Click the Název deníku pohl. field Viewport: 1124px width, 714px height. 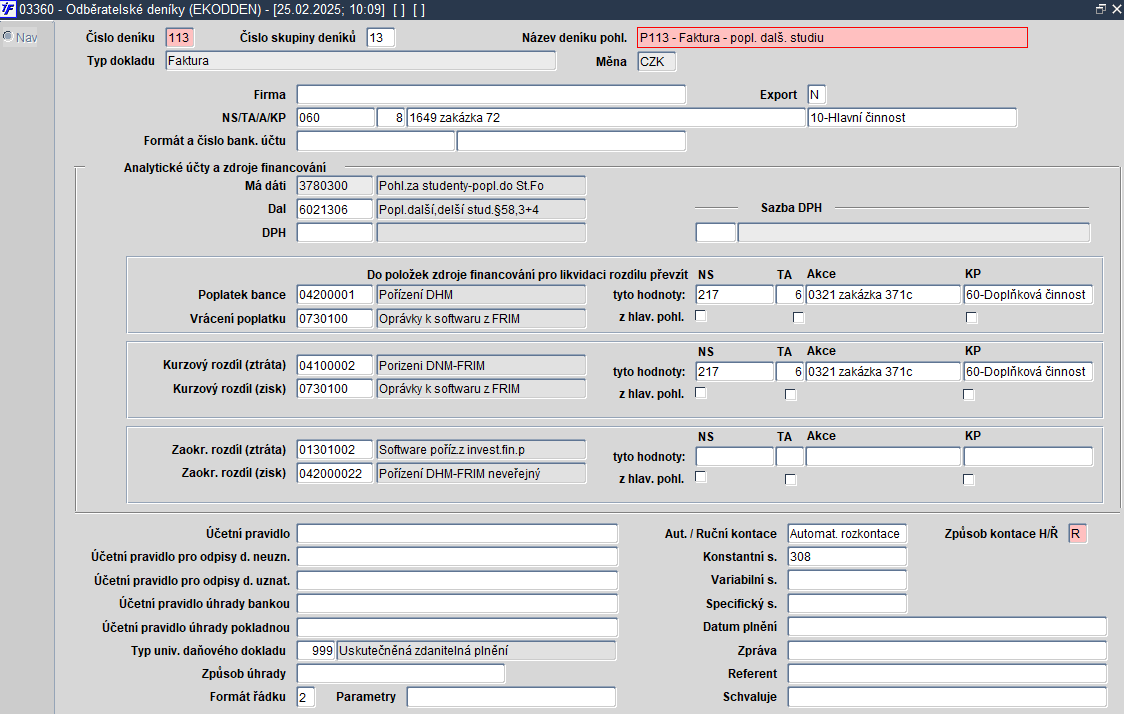coord(832,38)
